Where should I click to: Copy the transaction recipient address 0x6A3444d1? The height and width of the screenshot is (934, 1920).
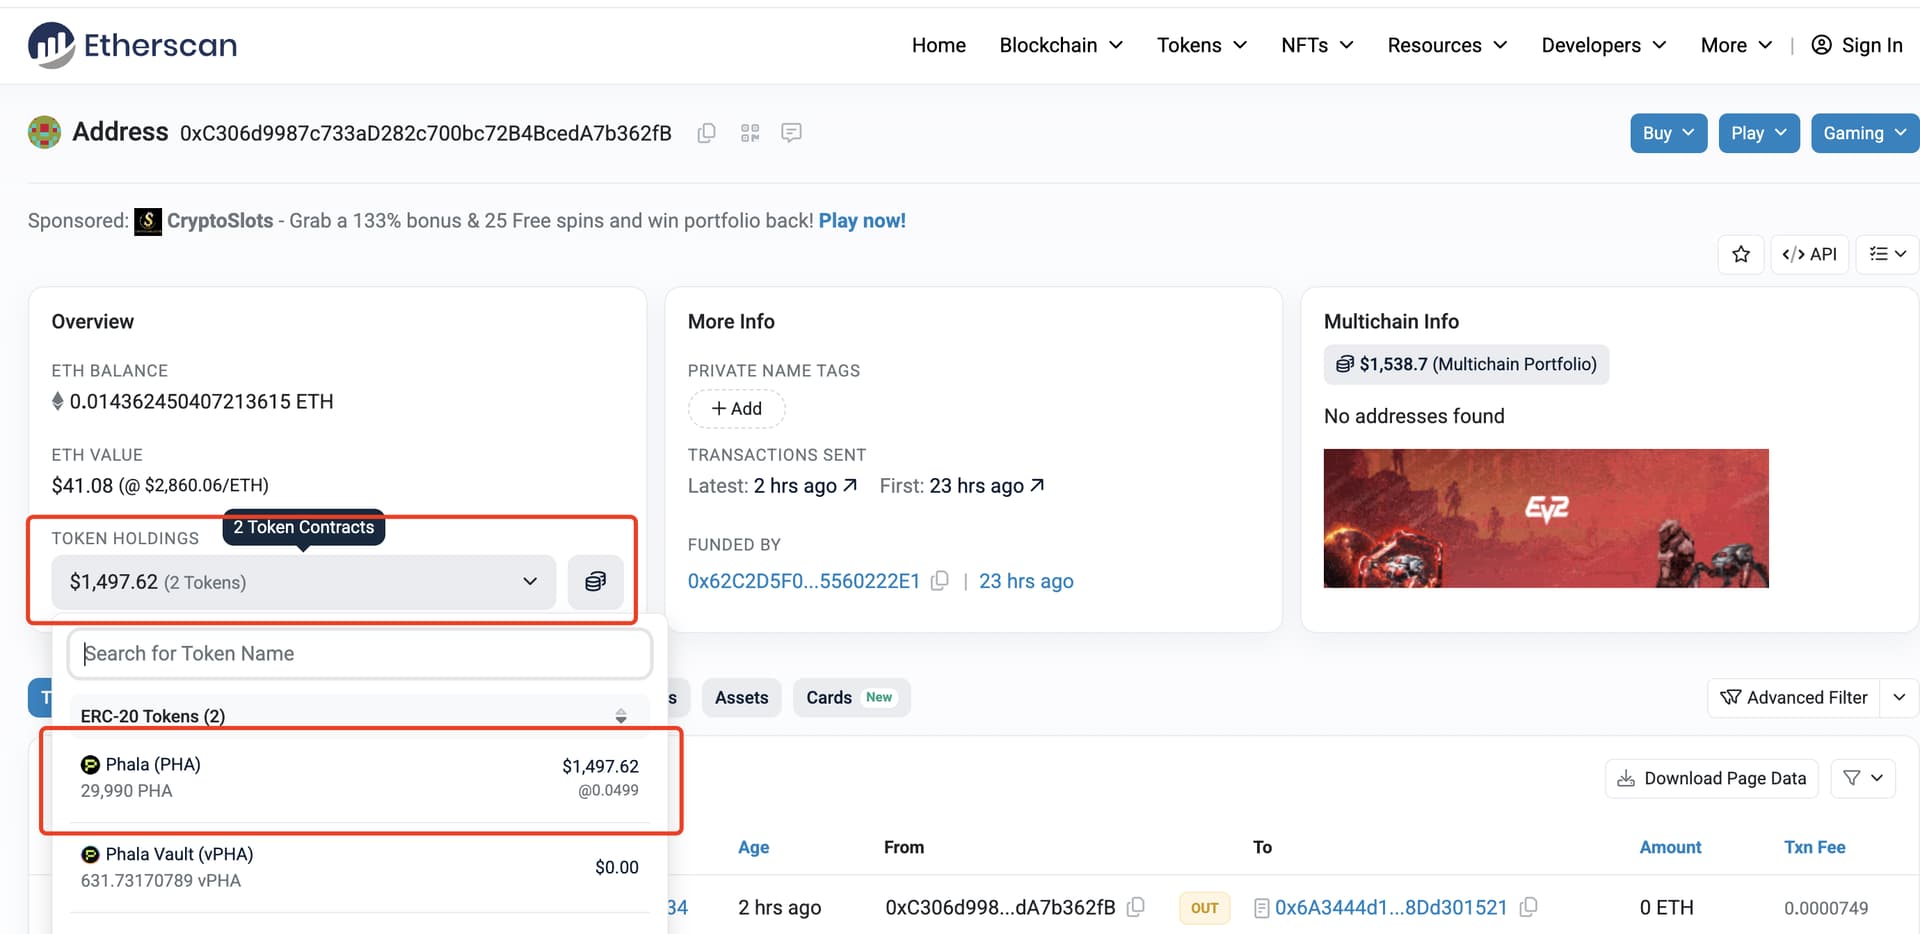[1528, 907]
